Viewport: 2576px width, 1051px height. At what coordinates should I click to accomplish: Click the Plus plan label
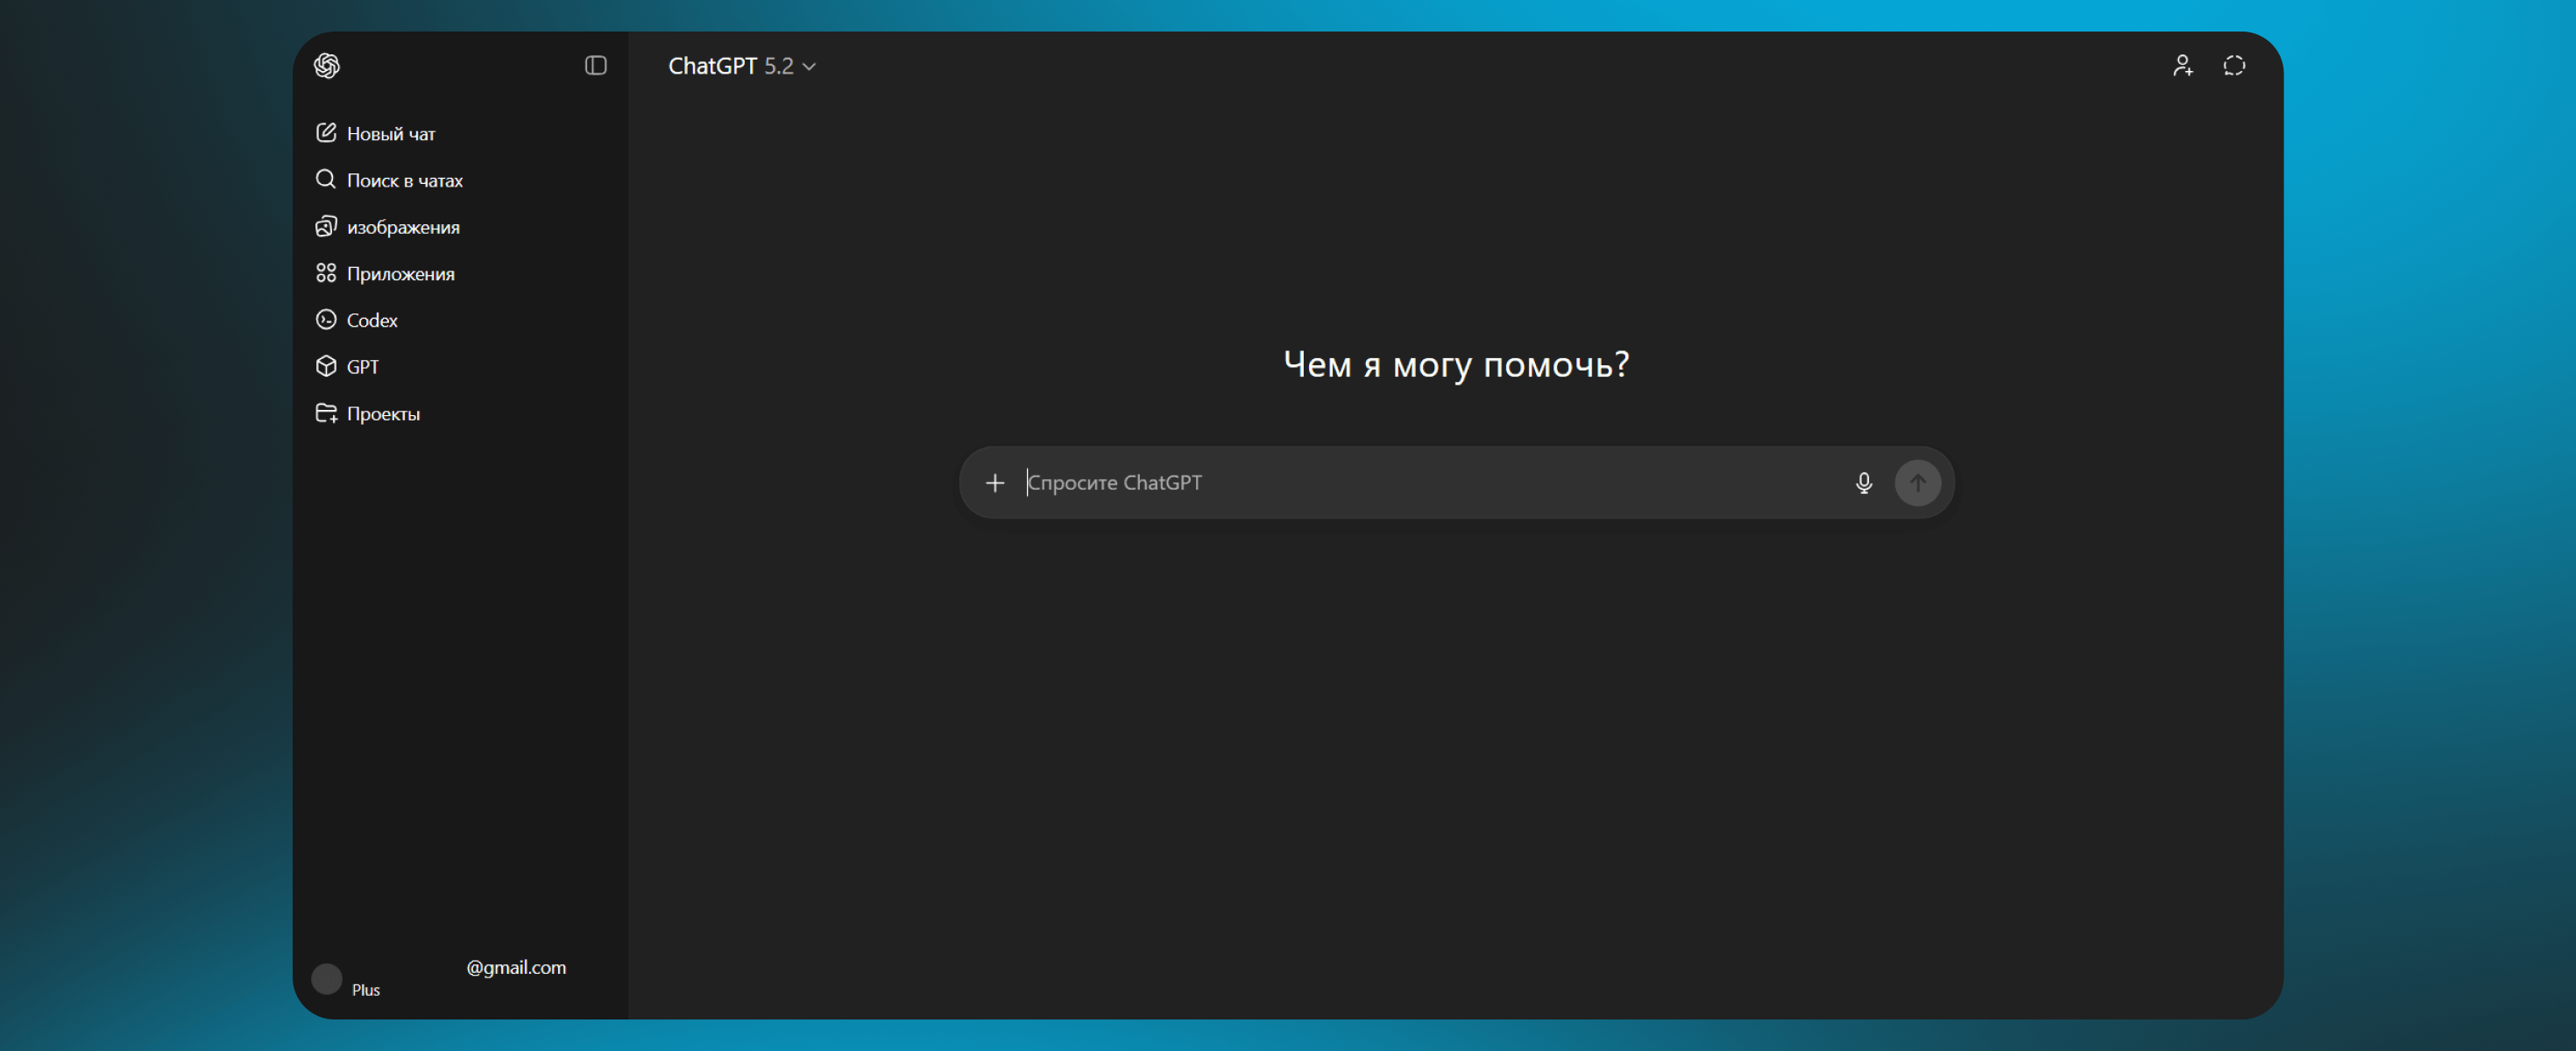click(x=366, y=990)
